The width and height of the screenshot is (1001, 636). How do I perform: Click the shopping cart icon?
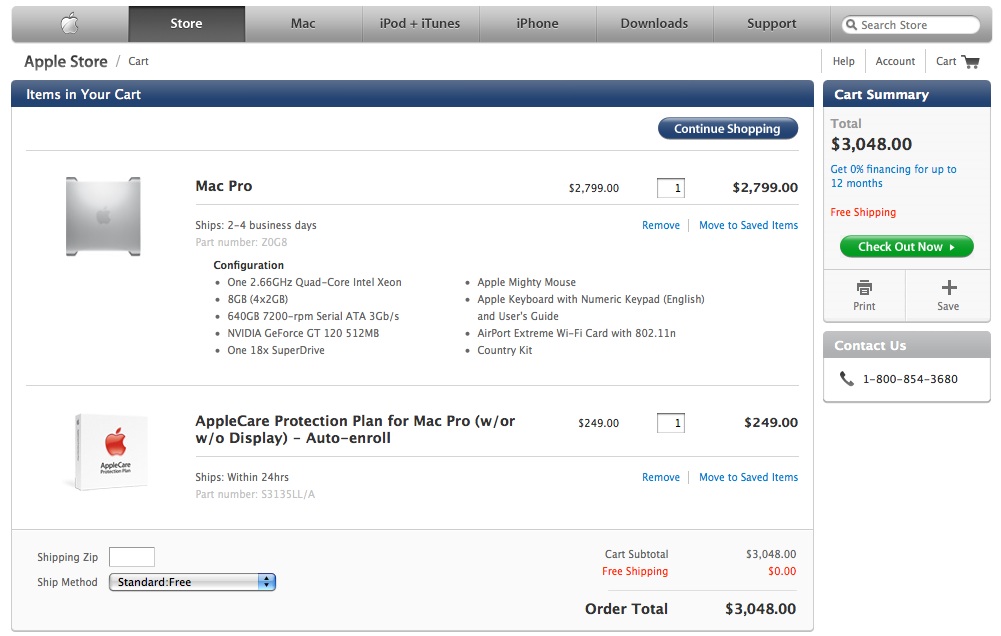click(970, 61)
